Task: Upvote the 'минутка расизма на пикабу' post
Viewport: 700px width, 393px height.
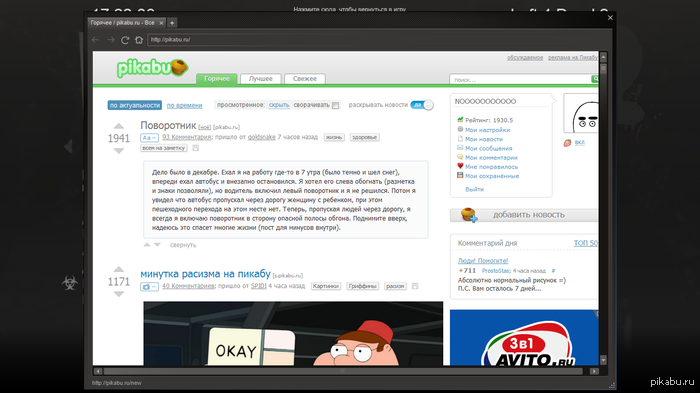Action: coord(119,269)
